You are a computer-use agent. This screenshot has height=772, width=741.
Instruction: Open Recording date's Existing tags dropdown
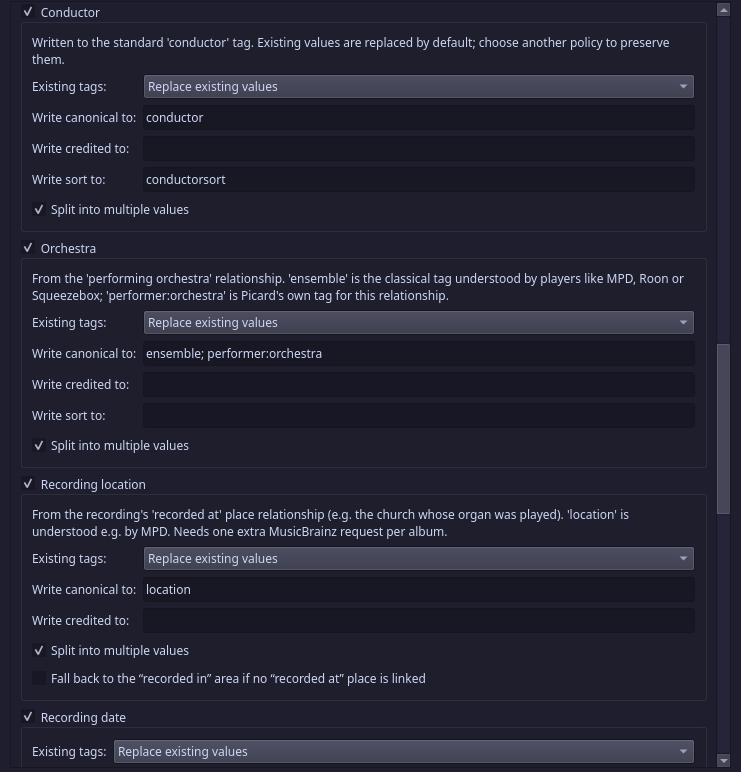[x=404, y=751]
